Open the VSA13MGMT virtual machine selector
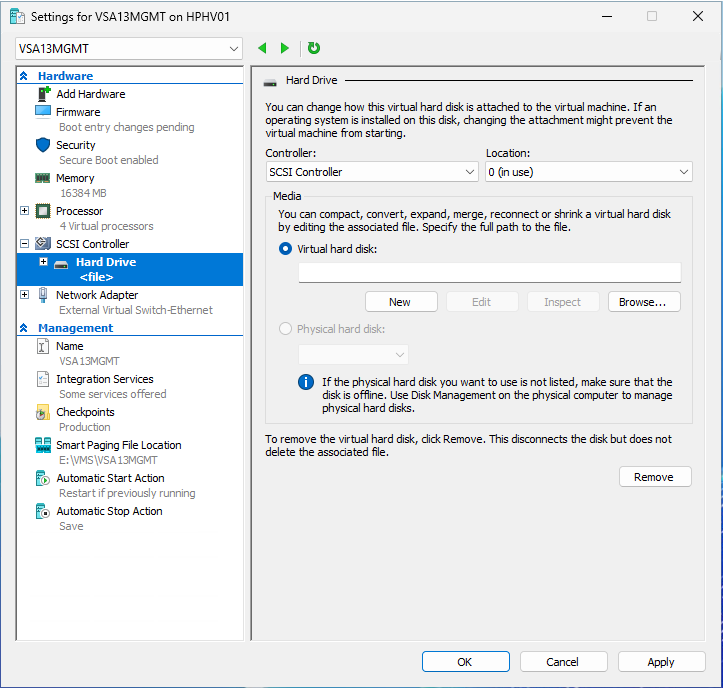Viewport: 723px width, 688px height. point(129,48)
